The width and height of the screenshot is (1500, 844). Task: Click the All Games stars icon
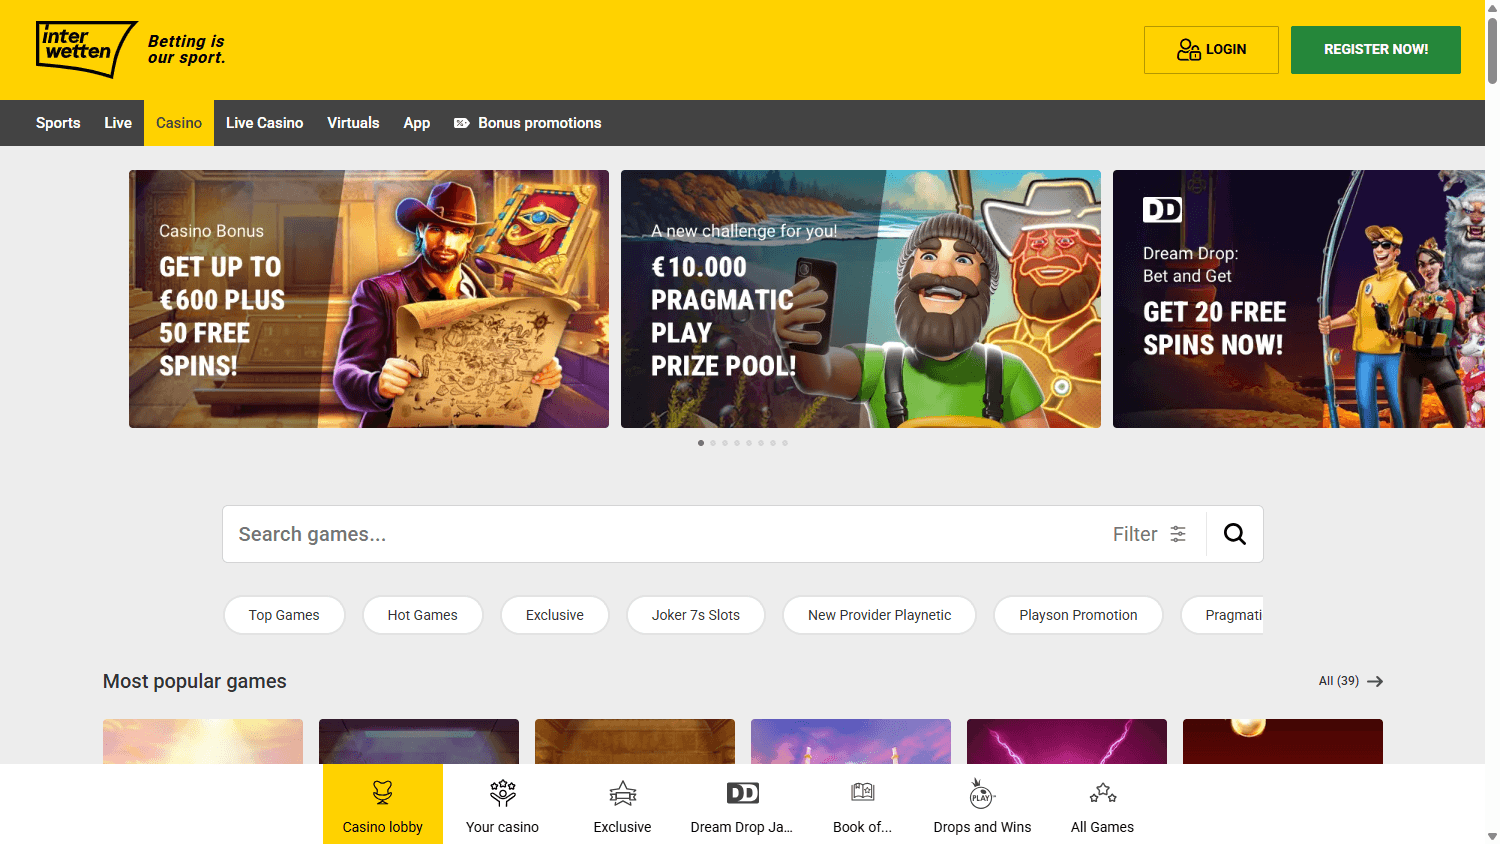[x=1103, y=793]
